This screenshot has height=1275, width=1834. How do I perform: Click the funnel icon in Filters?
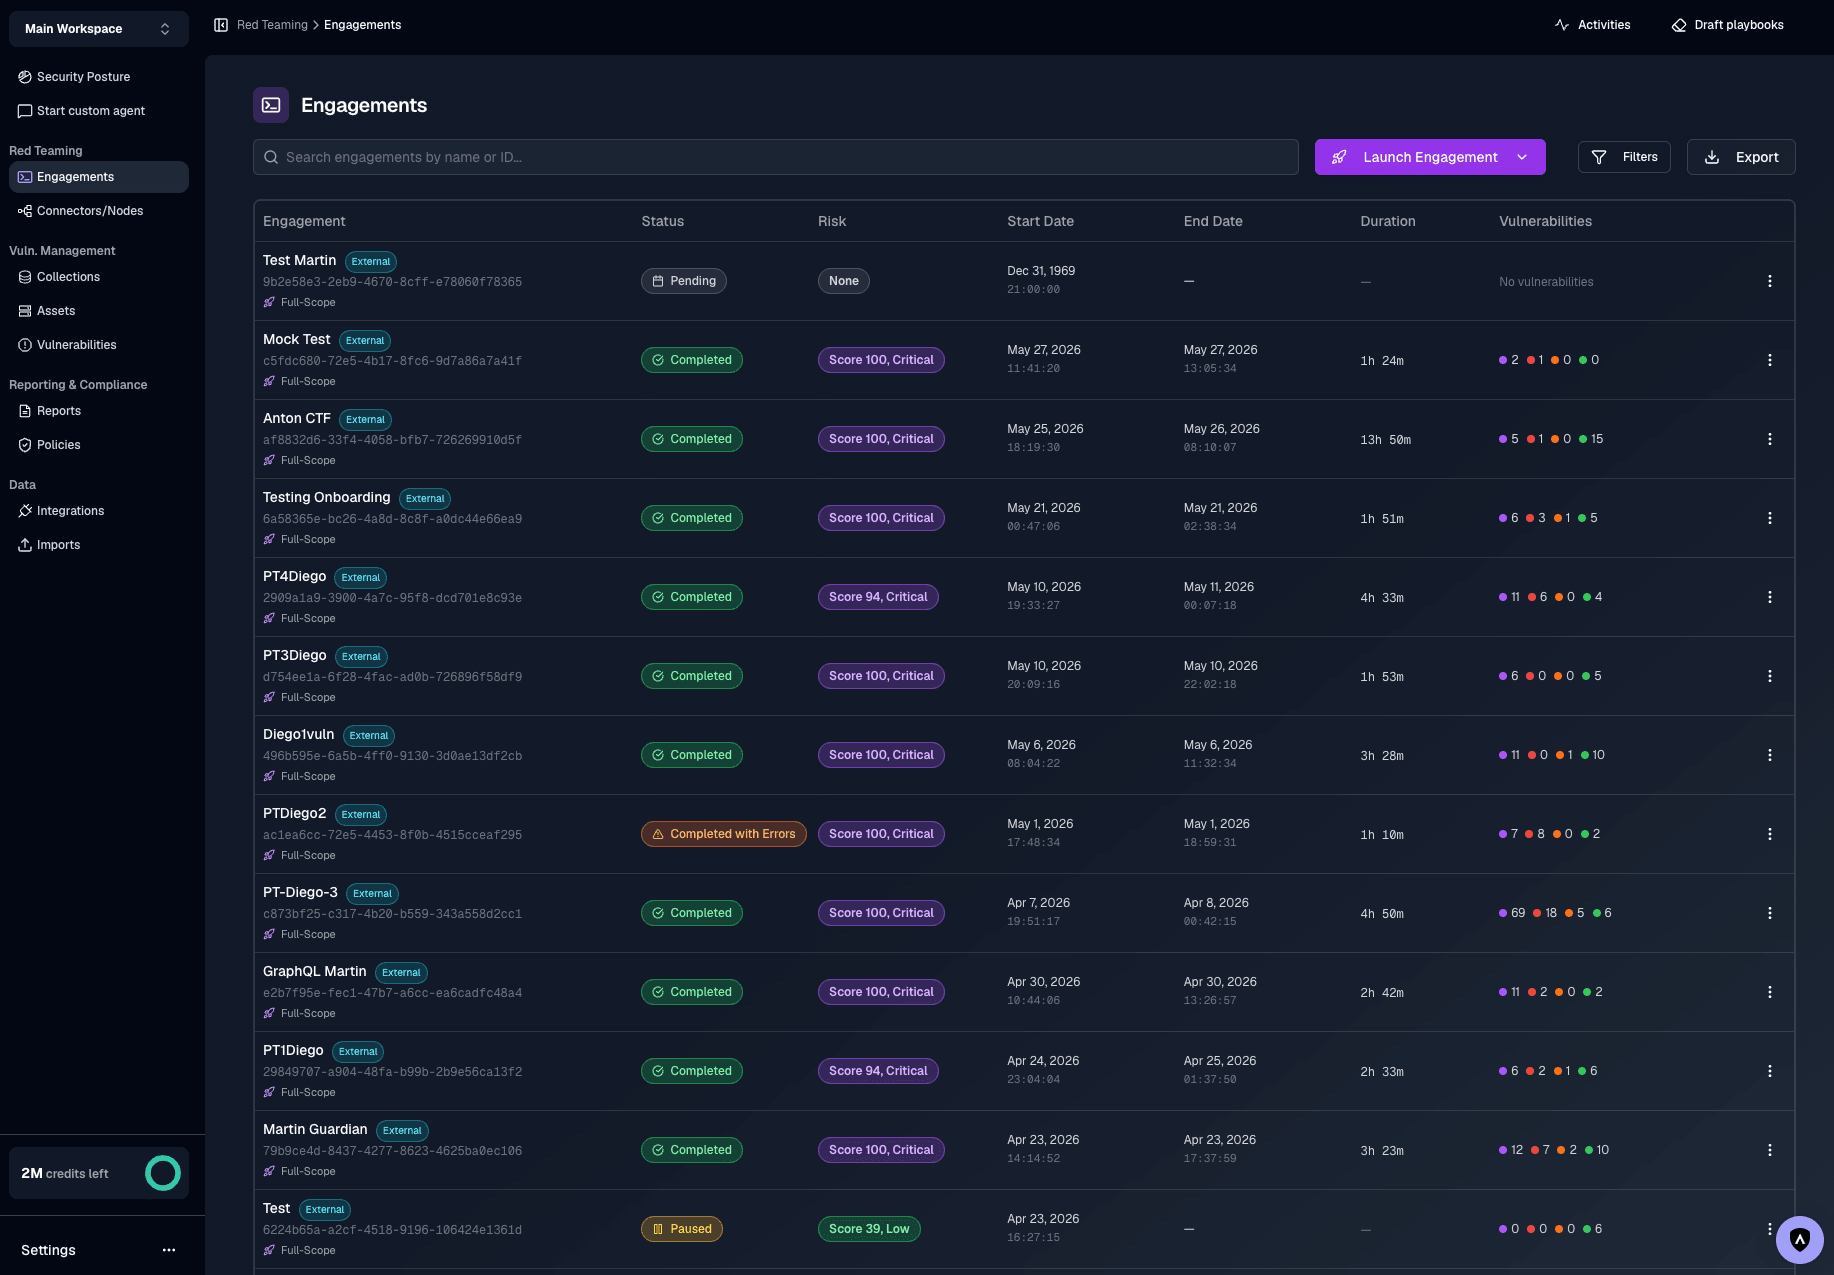pos(1599,157)
